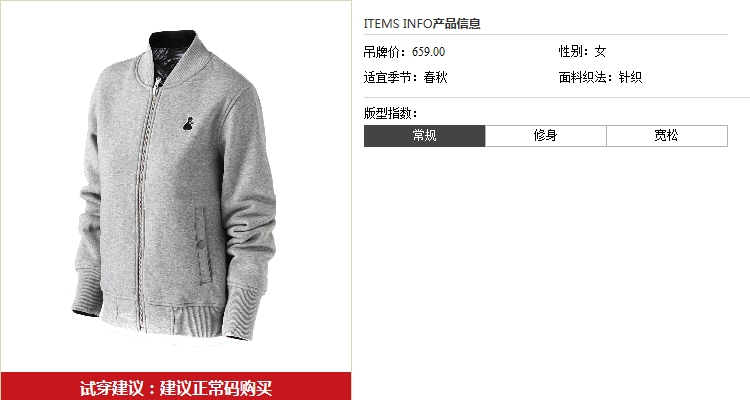Click the 针织 fabric value
The width and height of the screenshot is (750, 400).
[630, 77]
